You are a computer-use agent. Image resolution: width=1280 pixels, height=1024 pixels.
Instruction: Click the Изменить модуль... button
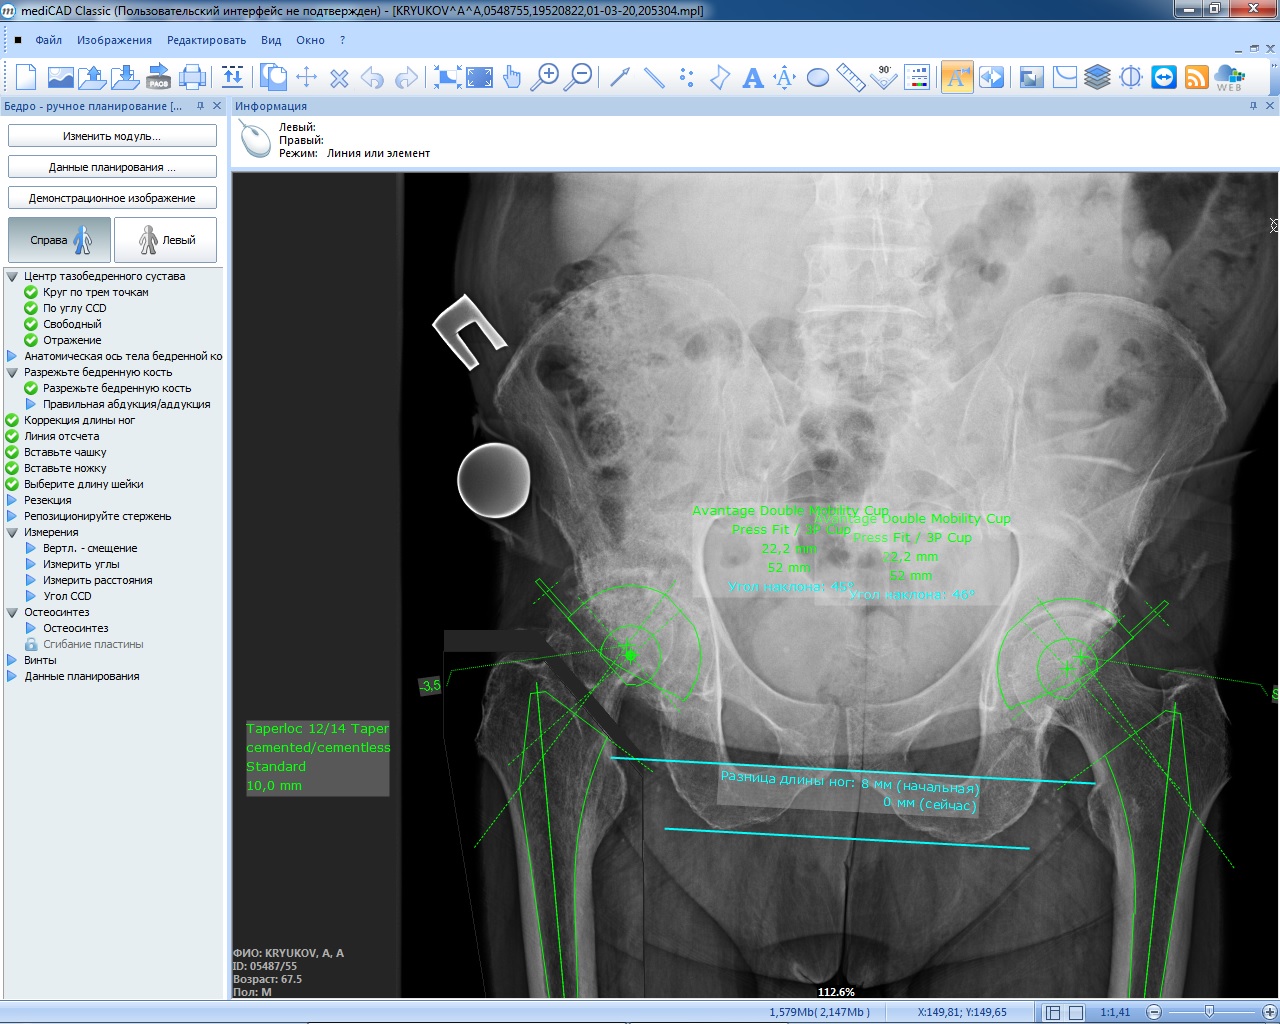click(x=112, y=136)
